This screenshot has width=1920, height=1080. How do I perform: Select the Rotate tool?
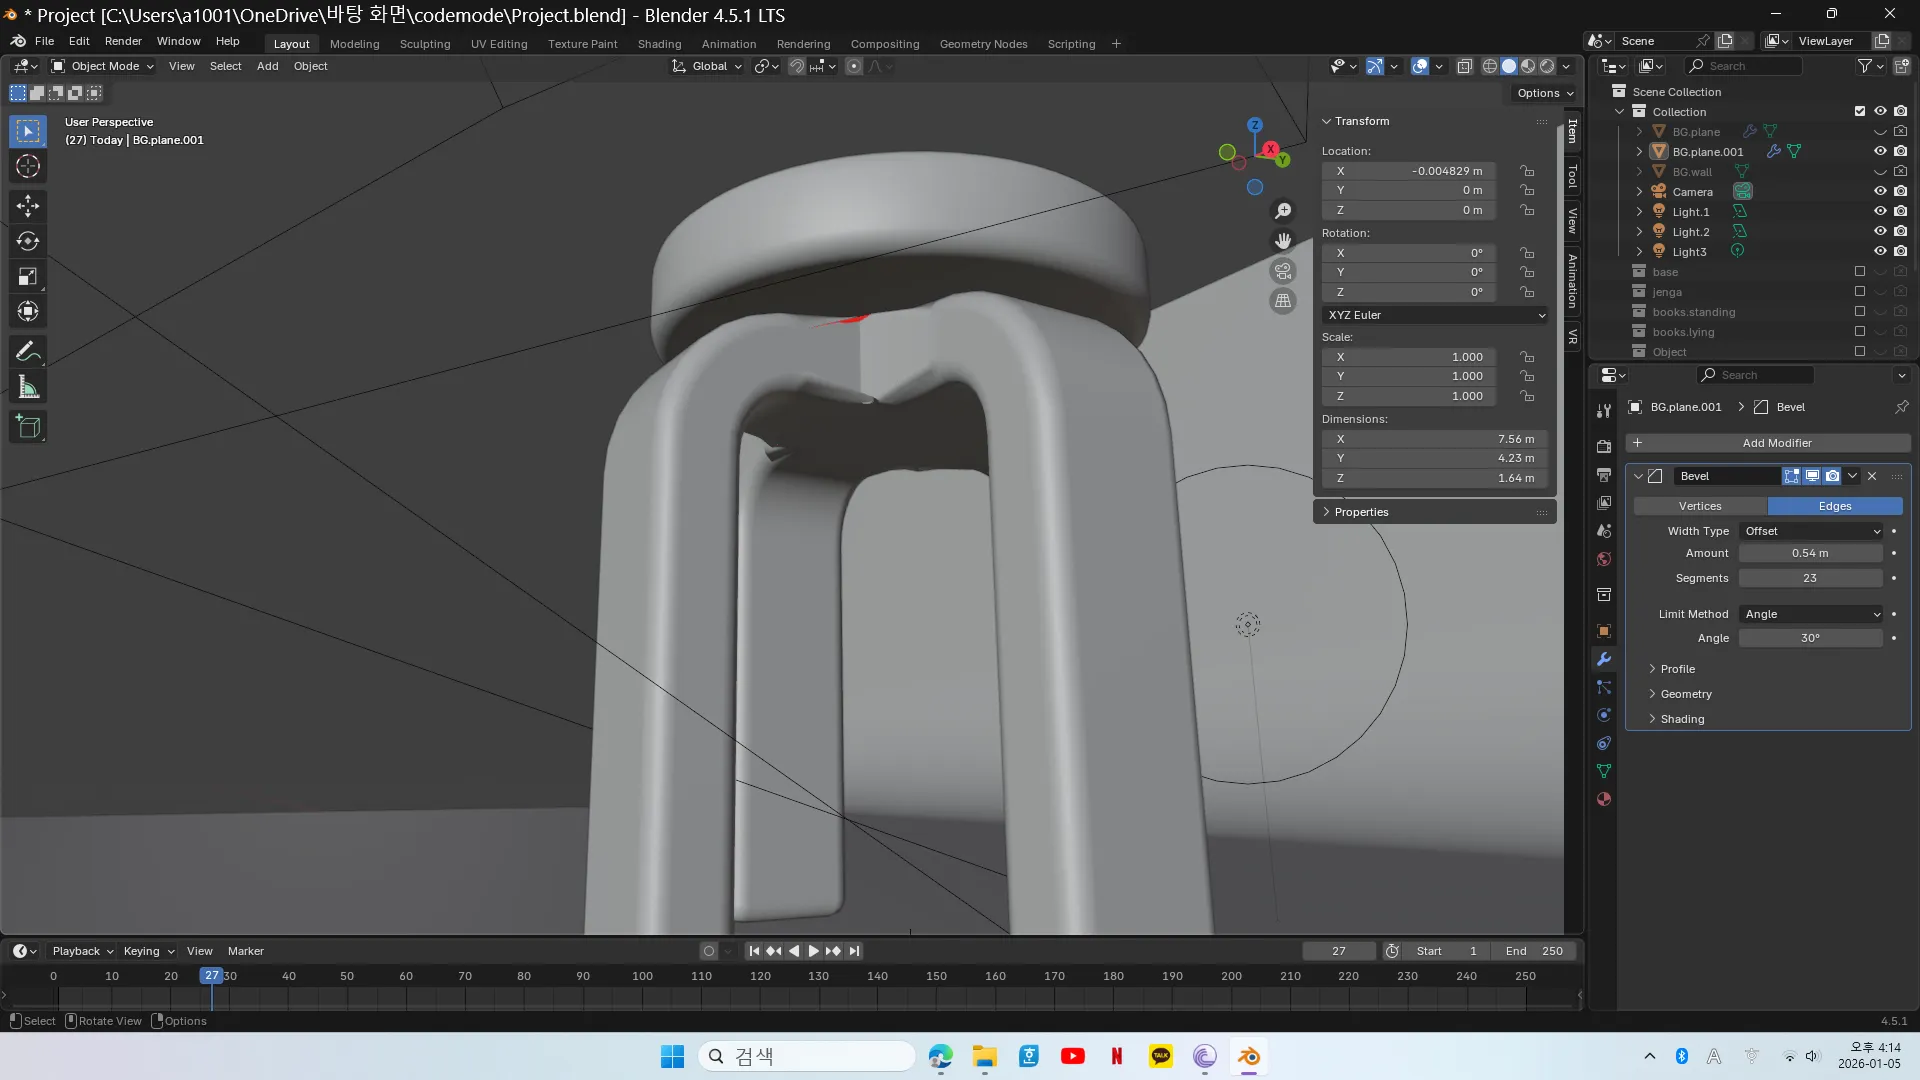tap(28, 241)
